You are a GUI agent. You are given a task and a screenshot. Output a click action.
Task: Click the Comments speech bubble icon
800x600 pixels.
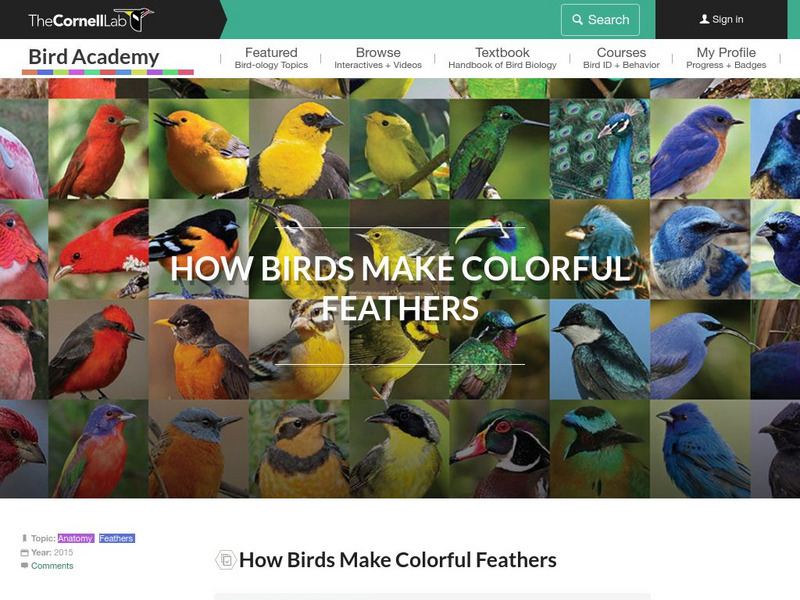click(x=24, y=565)
